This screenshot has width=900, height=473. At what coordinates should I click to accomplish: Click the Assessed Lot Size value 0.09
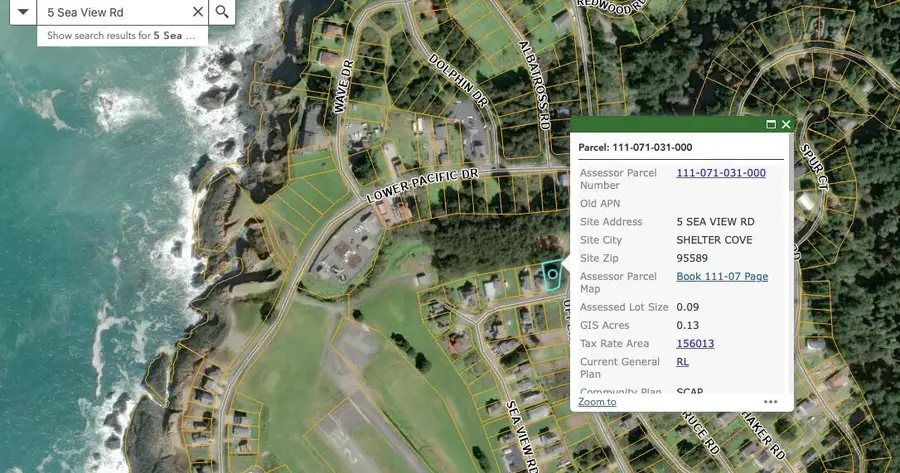688,307
